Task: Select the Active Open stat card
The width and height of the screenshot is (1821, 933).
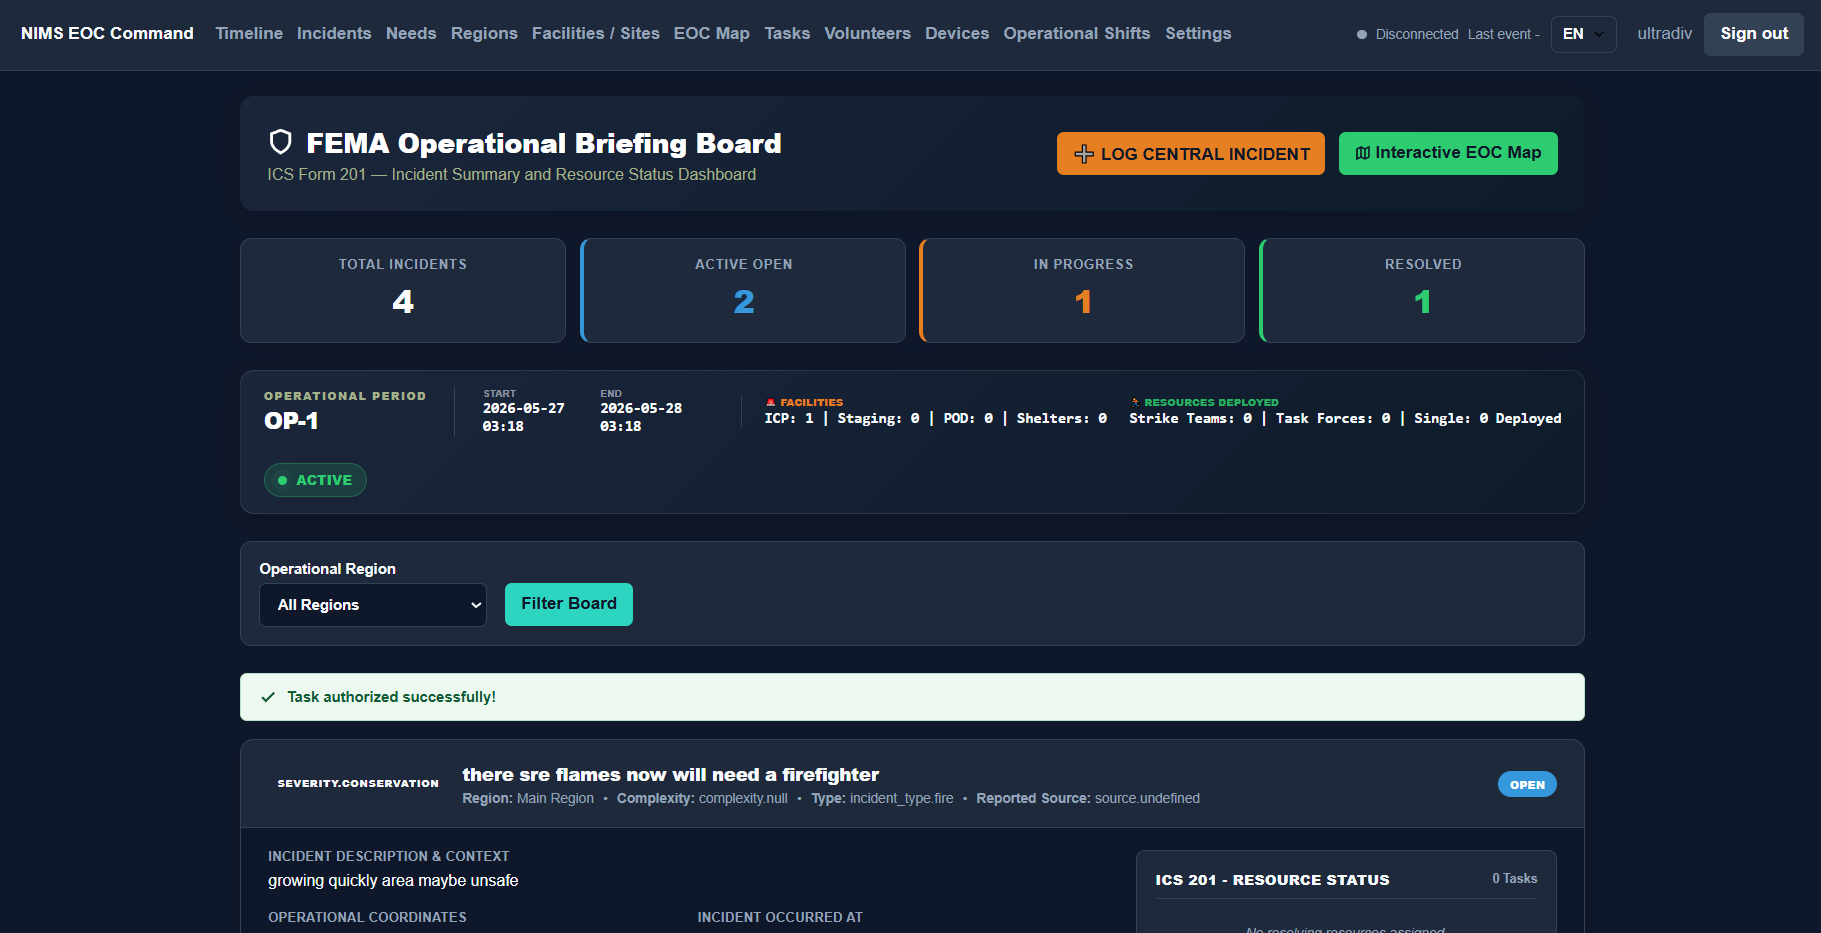Action: point(743,290)
